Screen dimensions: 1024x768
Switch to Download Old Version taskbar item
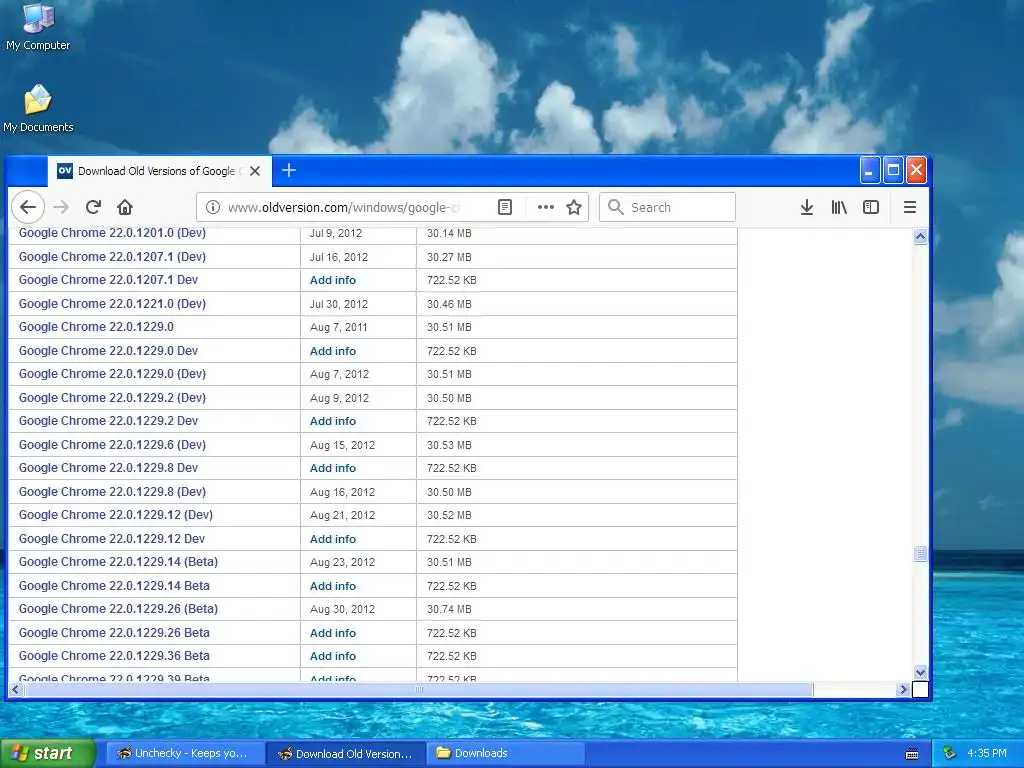pyautogui.click(x=346, y=754)
